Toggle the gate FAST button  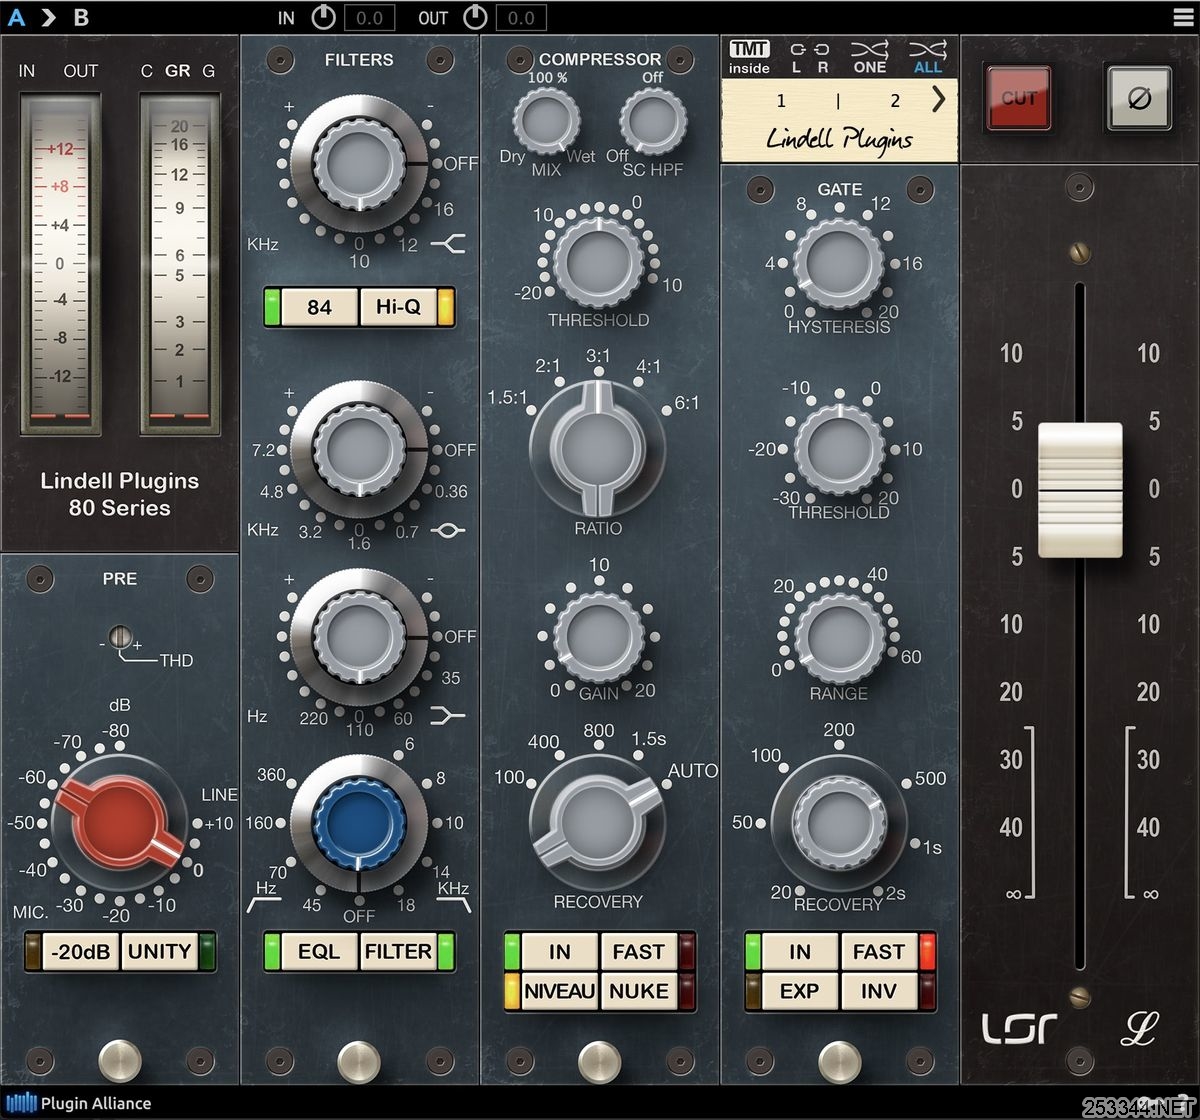click(878, 952)
